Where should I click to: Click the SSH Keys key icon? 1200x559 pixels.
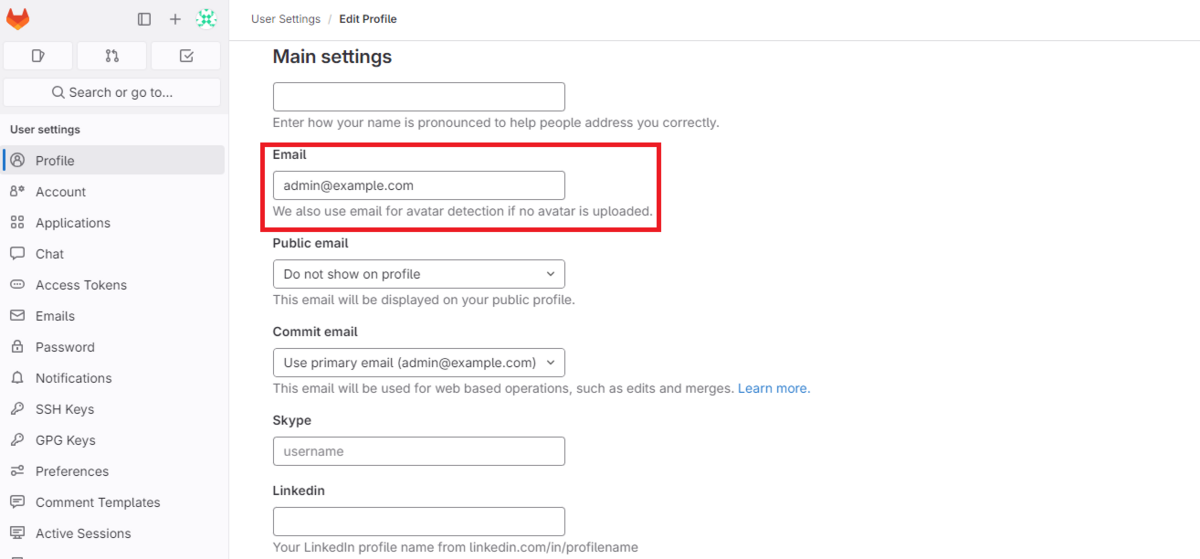coord(17,409)
